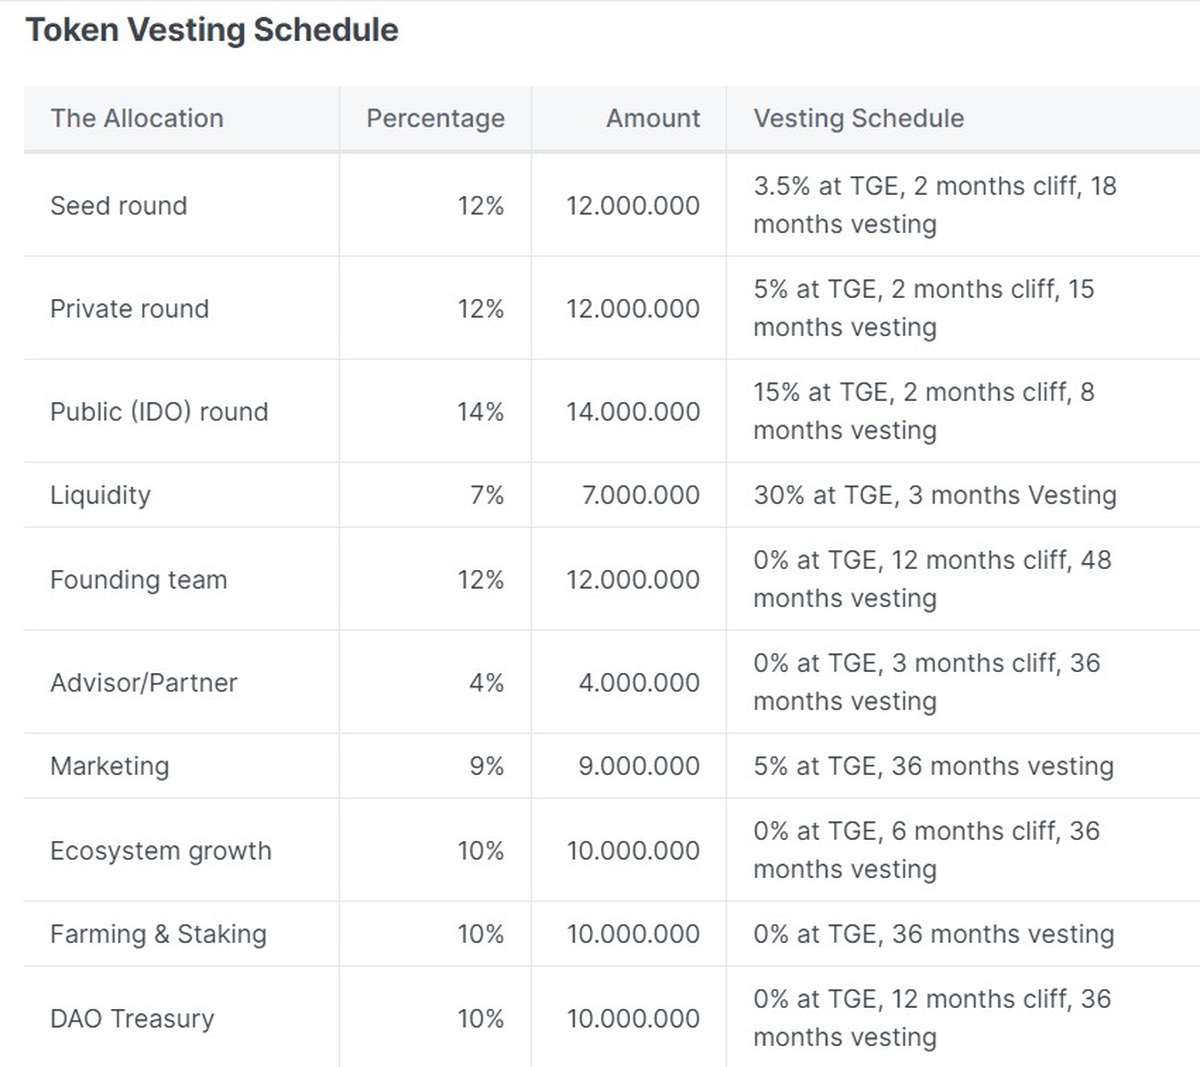Click the 14% percentage value
Viewport: 1200px width, 1067px height.
click(480, 411)
